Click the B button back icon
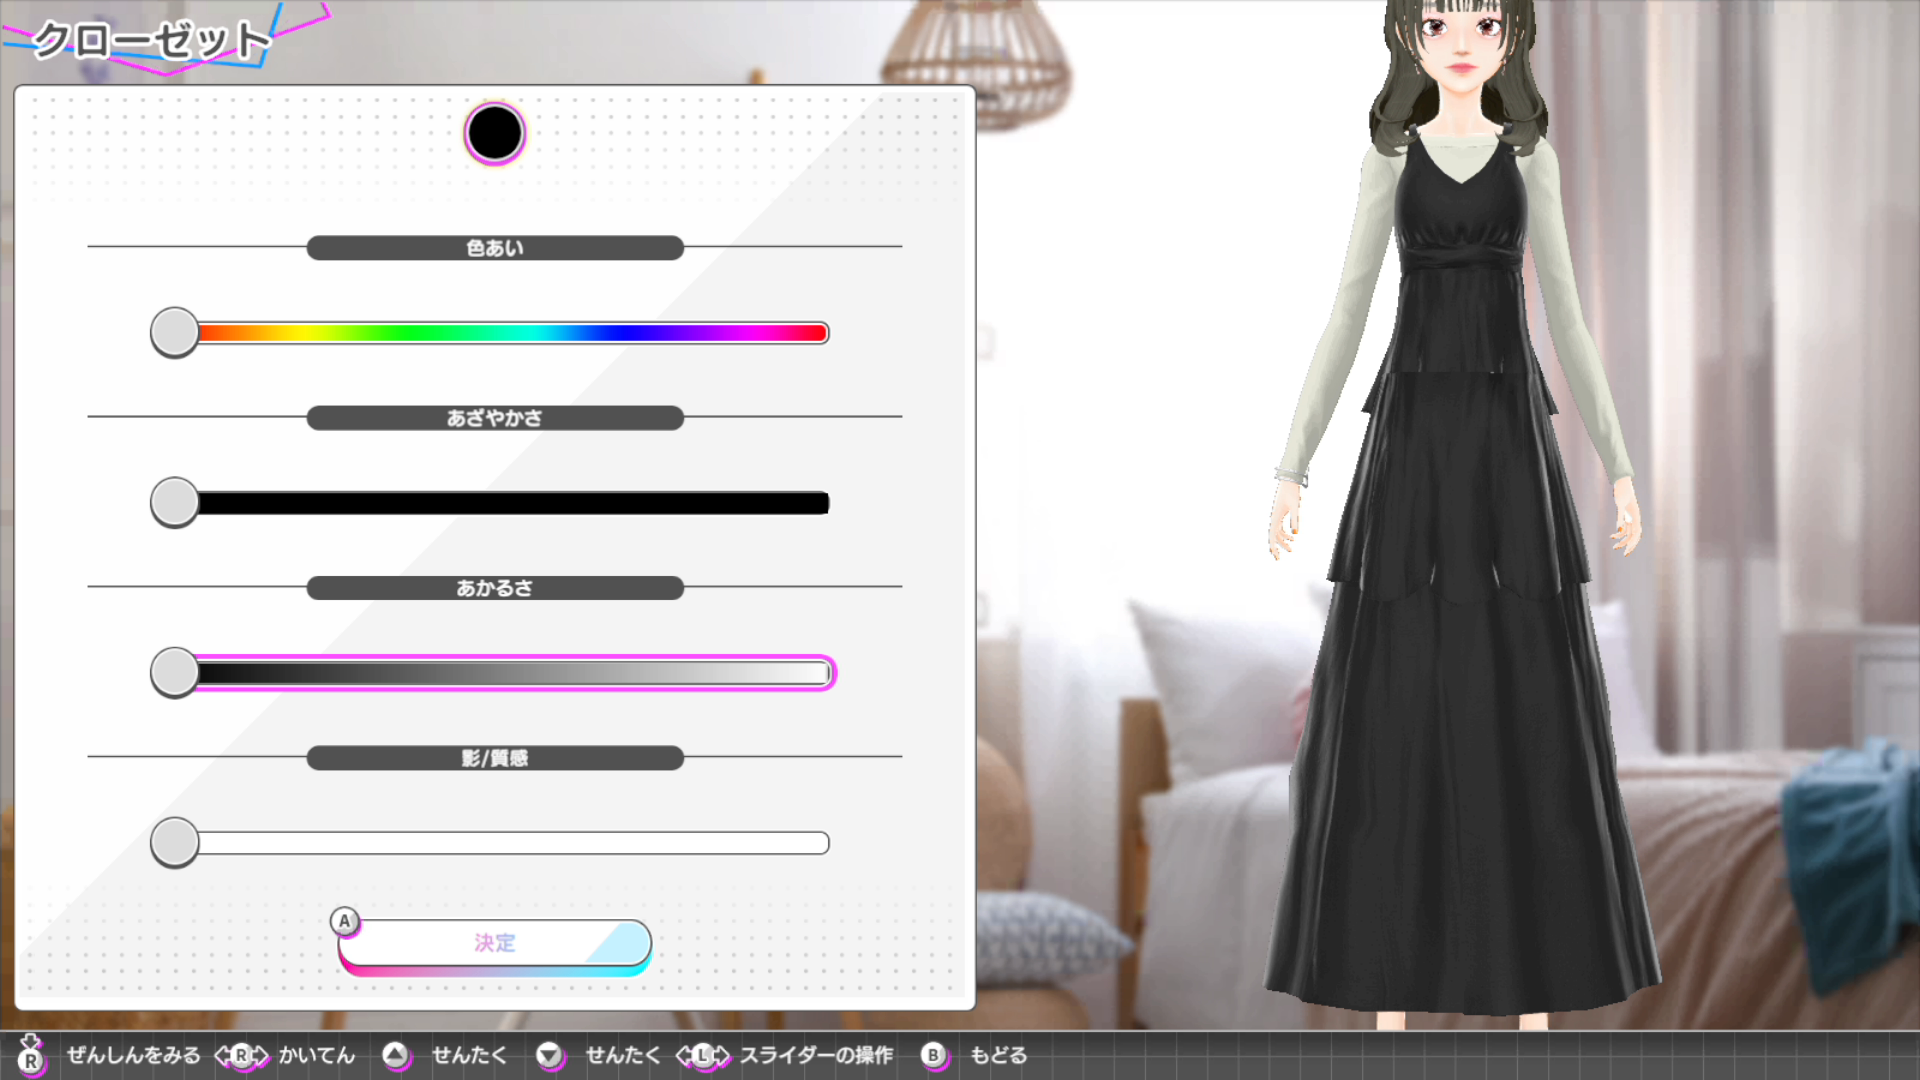This screenshot has height=1080, width=1920. (x=933, y=1056)
